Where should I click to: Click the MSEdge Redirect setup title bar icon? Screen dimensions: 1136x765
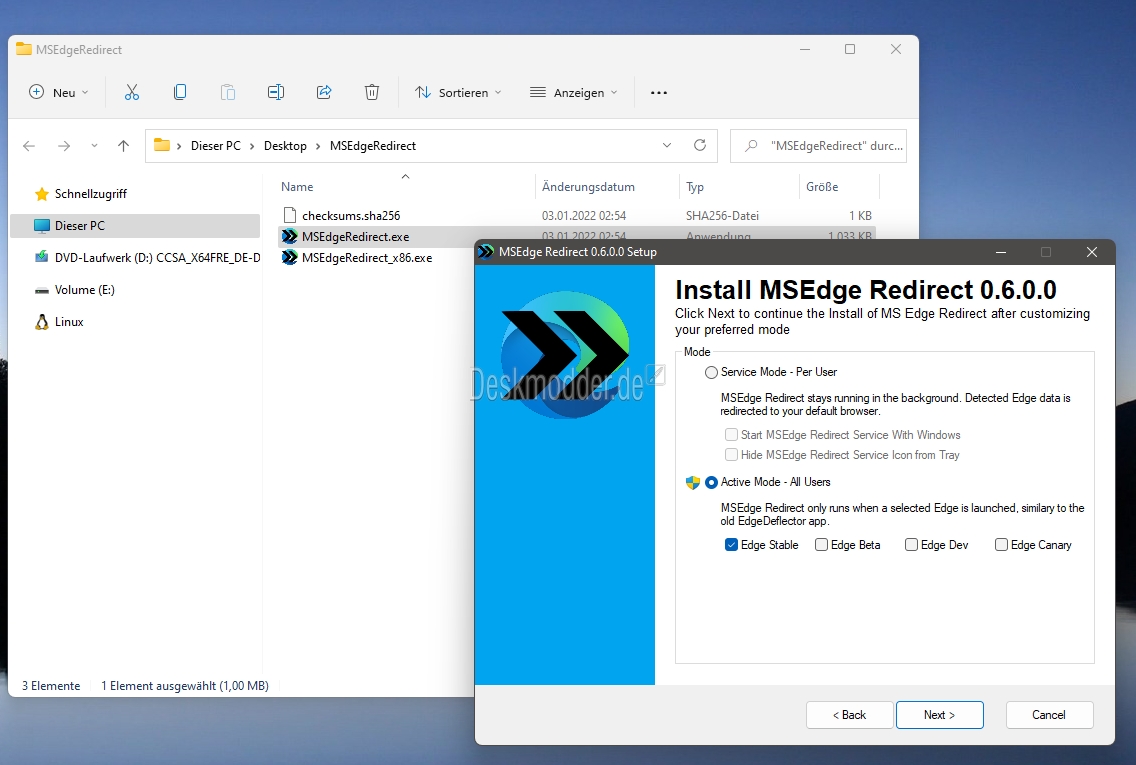point(485,252)
